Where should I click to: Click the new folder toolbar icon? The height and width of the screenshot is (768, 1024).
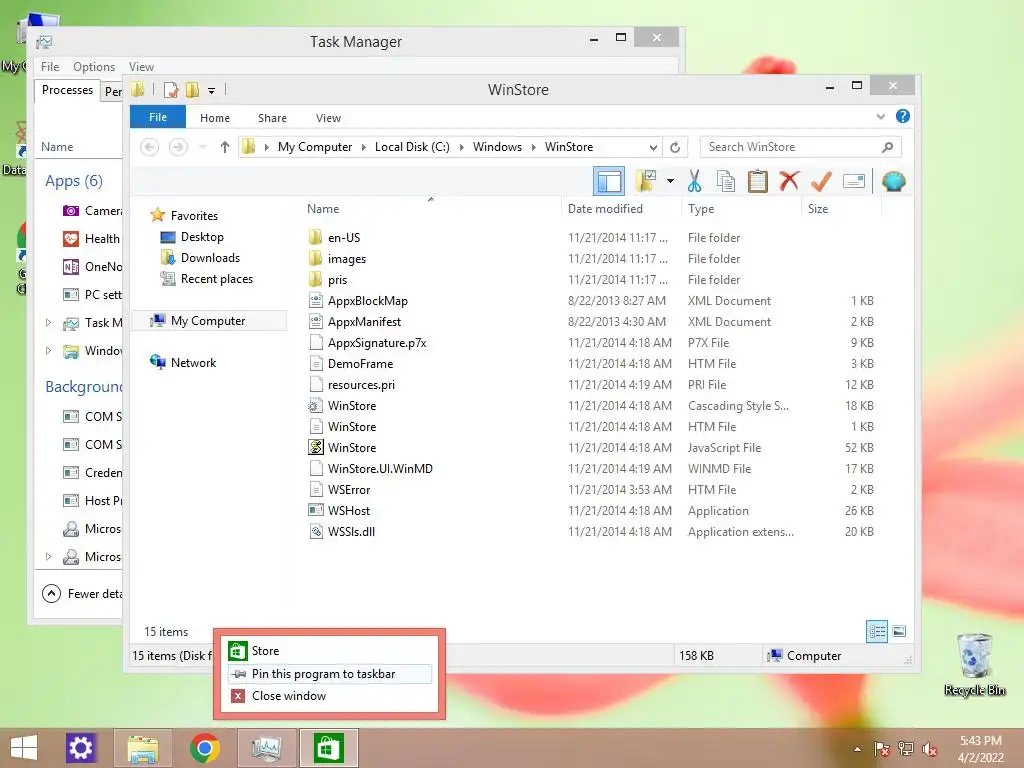646,181
